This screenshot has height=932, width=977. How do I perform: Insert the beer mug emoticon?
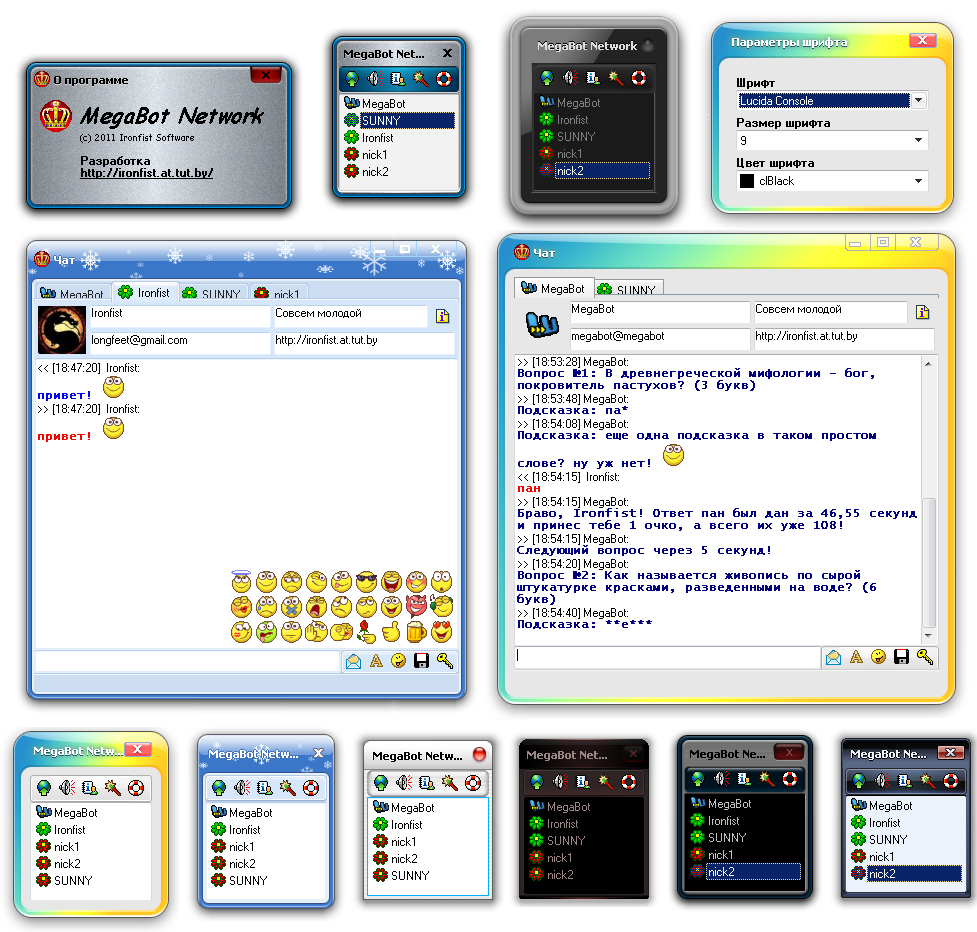point(416,632)
